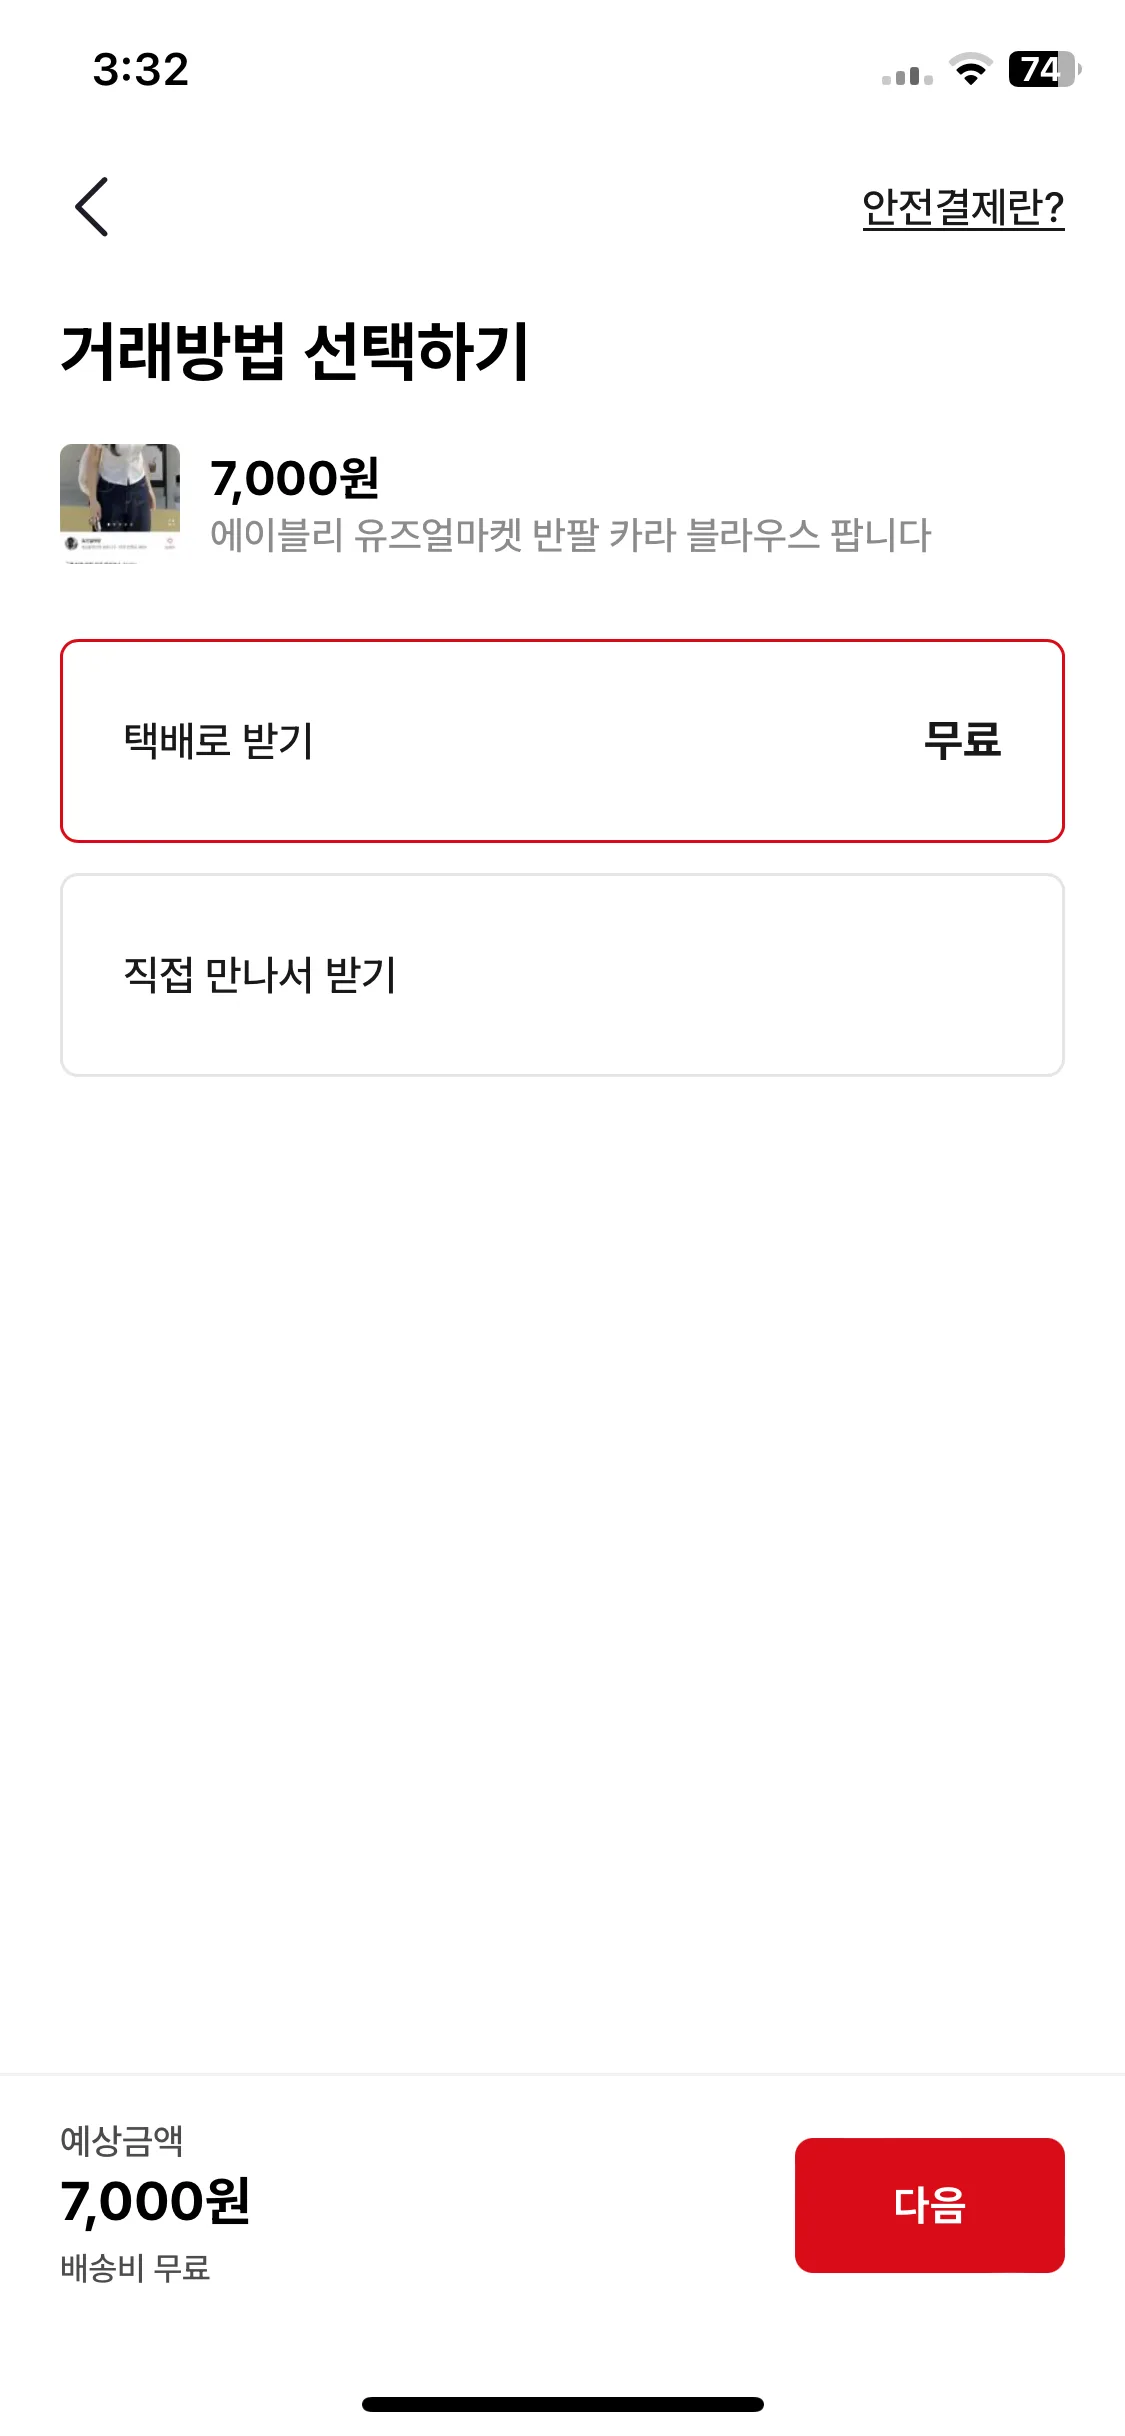Screen dimensions: 1125x2436
Task: Tap the 7,000원 price beside the thumbnail
Action: (295, 478)
